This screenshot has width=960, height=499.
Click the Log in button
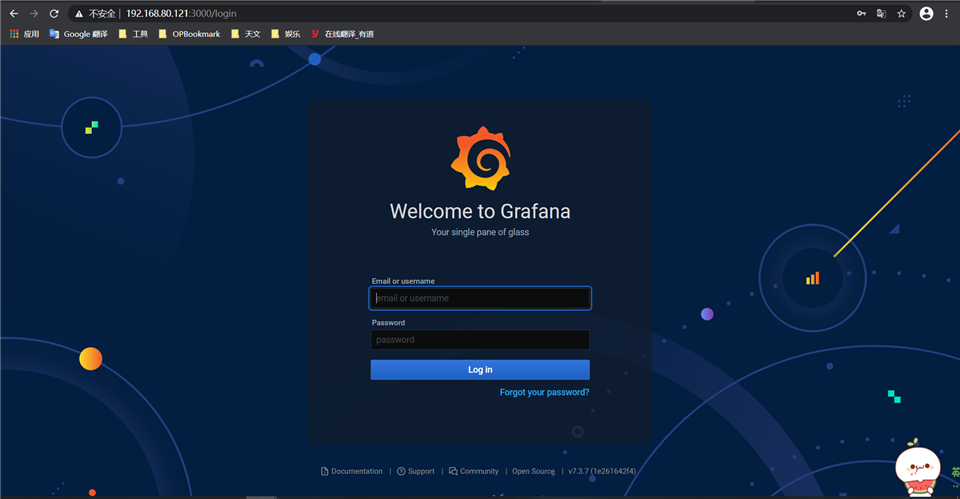480,370
